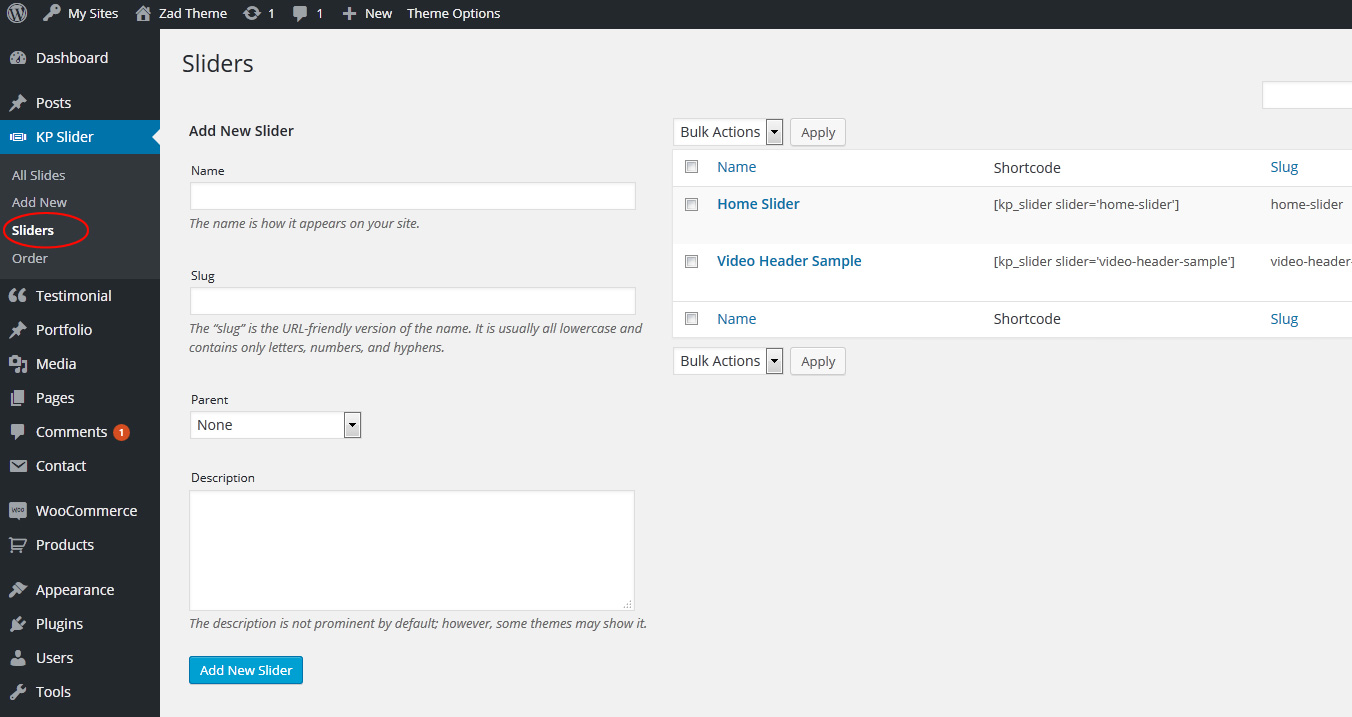Open Theme Options in the admin bar
Image resolution: width=1352 pixels, height=717 pixels.
(453, 14)
